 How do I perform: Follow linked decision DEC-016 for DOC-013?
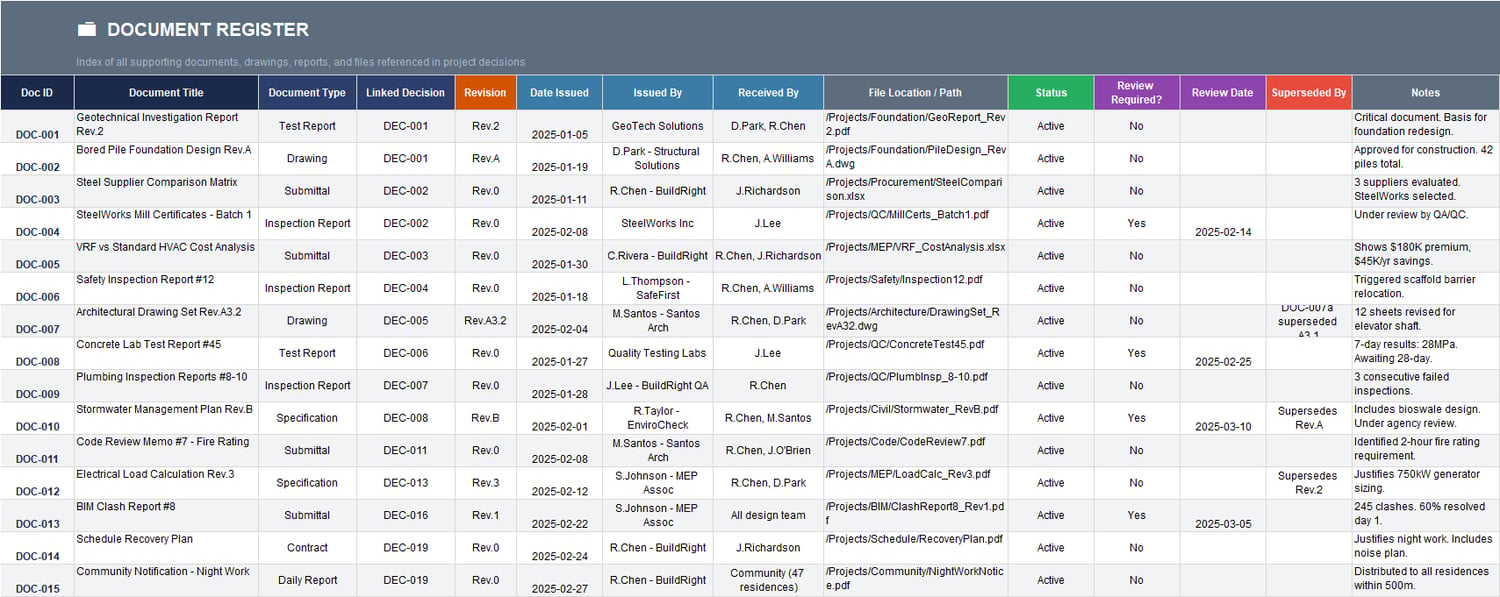405,515
